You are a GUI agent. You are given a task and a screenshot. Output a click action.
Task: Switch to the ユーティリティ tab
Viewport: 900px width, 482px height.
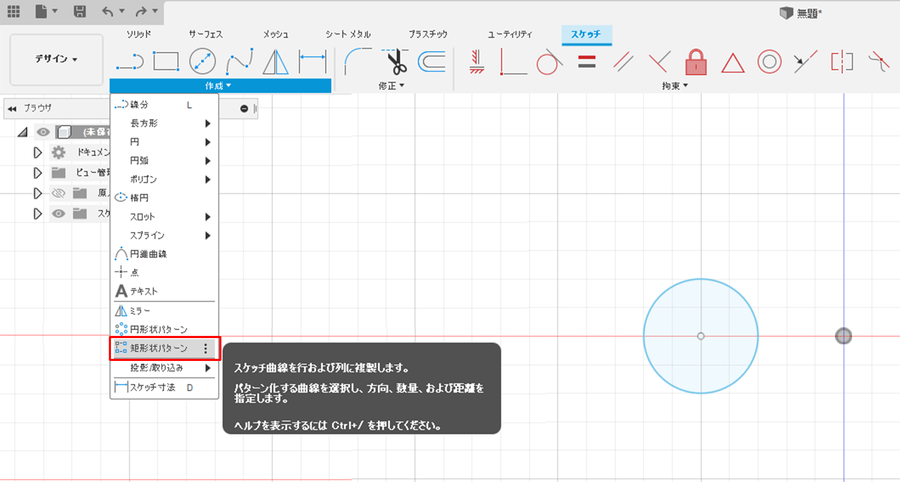(x=510, y=34)
